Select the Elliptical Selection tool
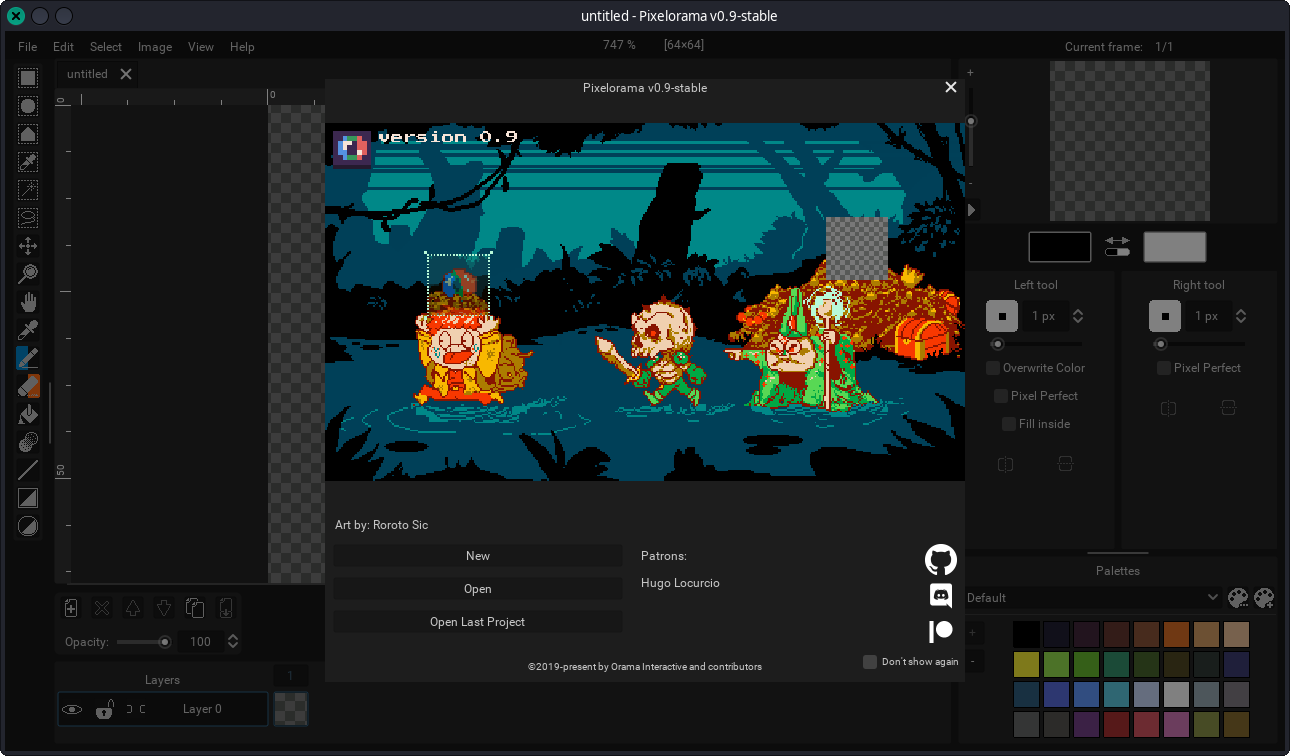This screenshot has height=756, width=1290. [28, 106]
